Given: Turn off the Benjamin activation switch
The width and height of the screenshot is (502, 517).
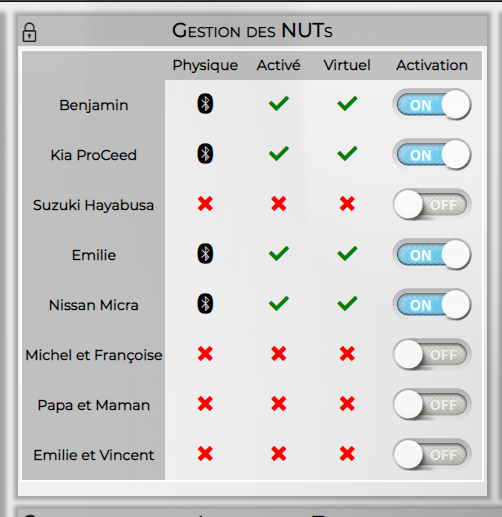Looking at the screenshot, I should coord(432,105).
